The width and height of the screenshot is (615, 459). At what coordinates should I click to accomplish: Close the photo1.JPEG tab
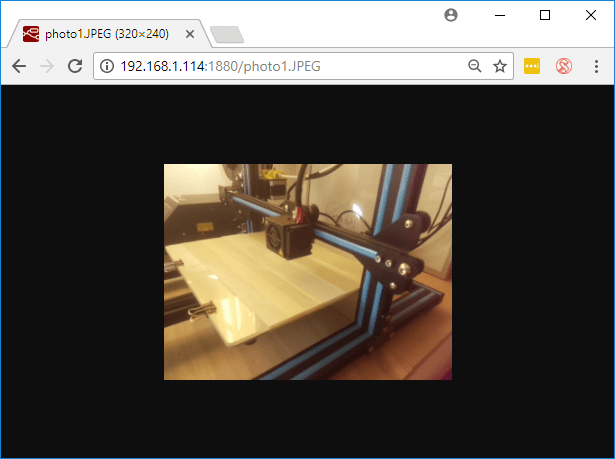189,34
